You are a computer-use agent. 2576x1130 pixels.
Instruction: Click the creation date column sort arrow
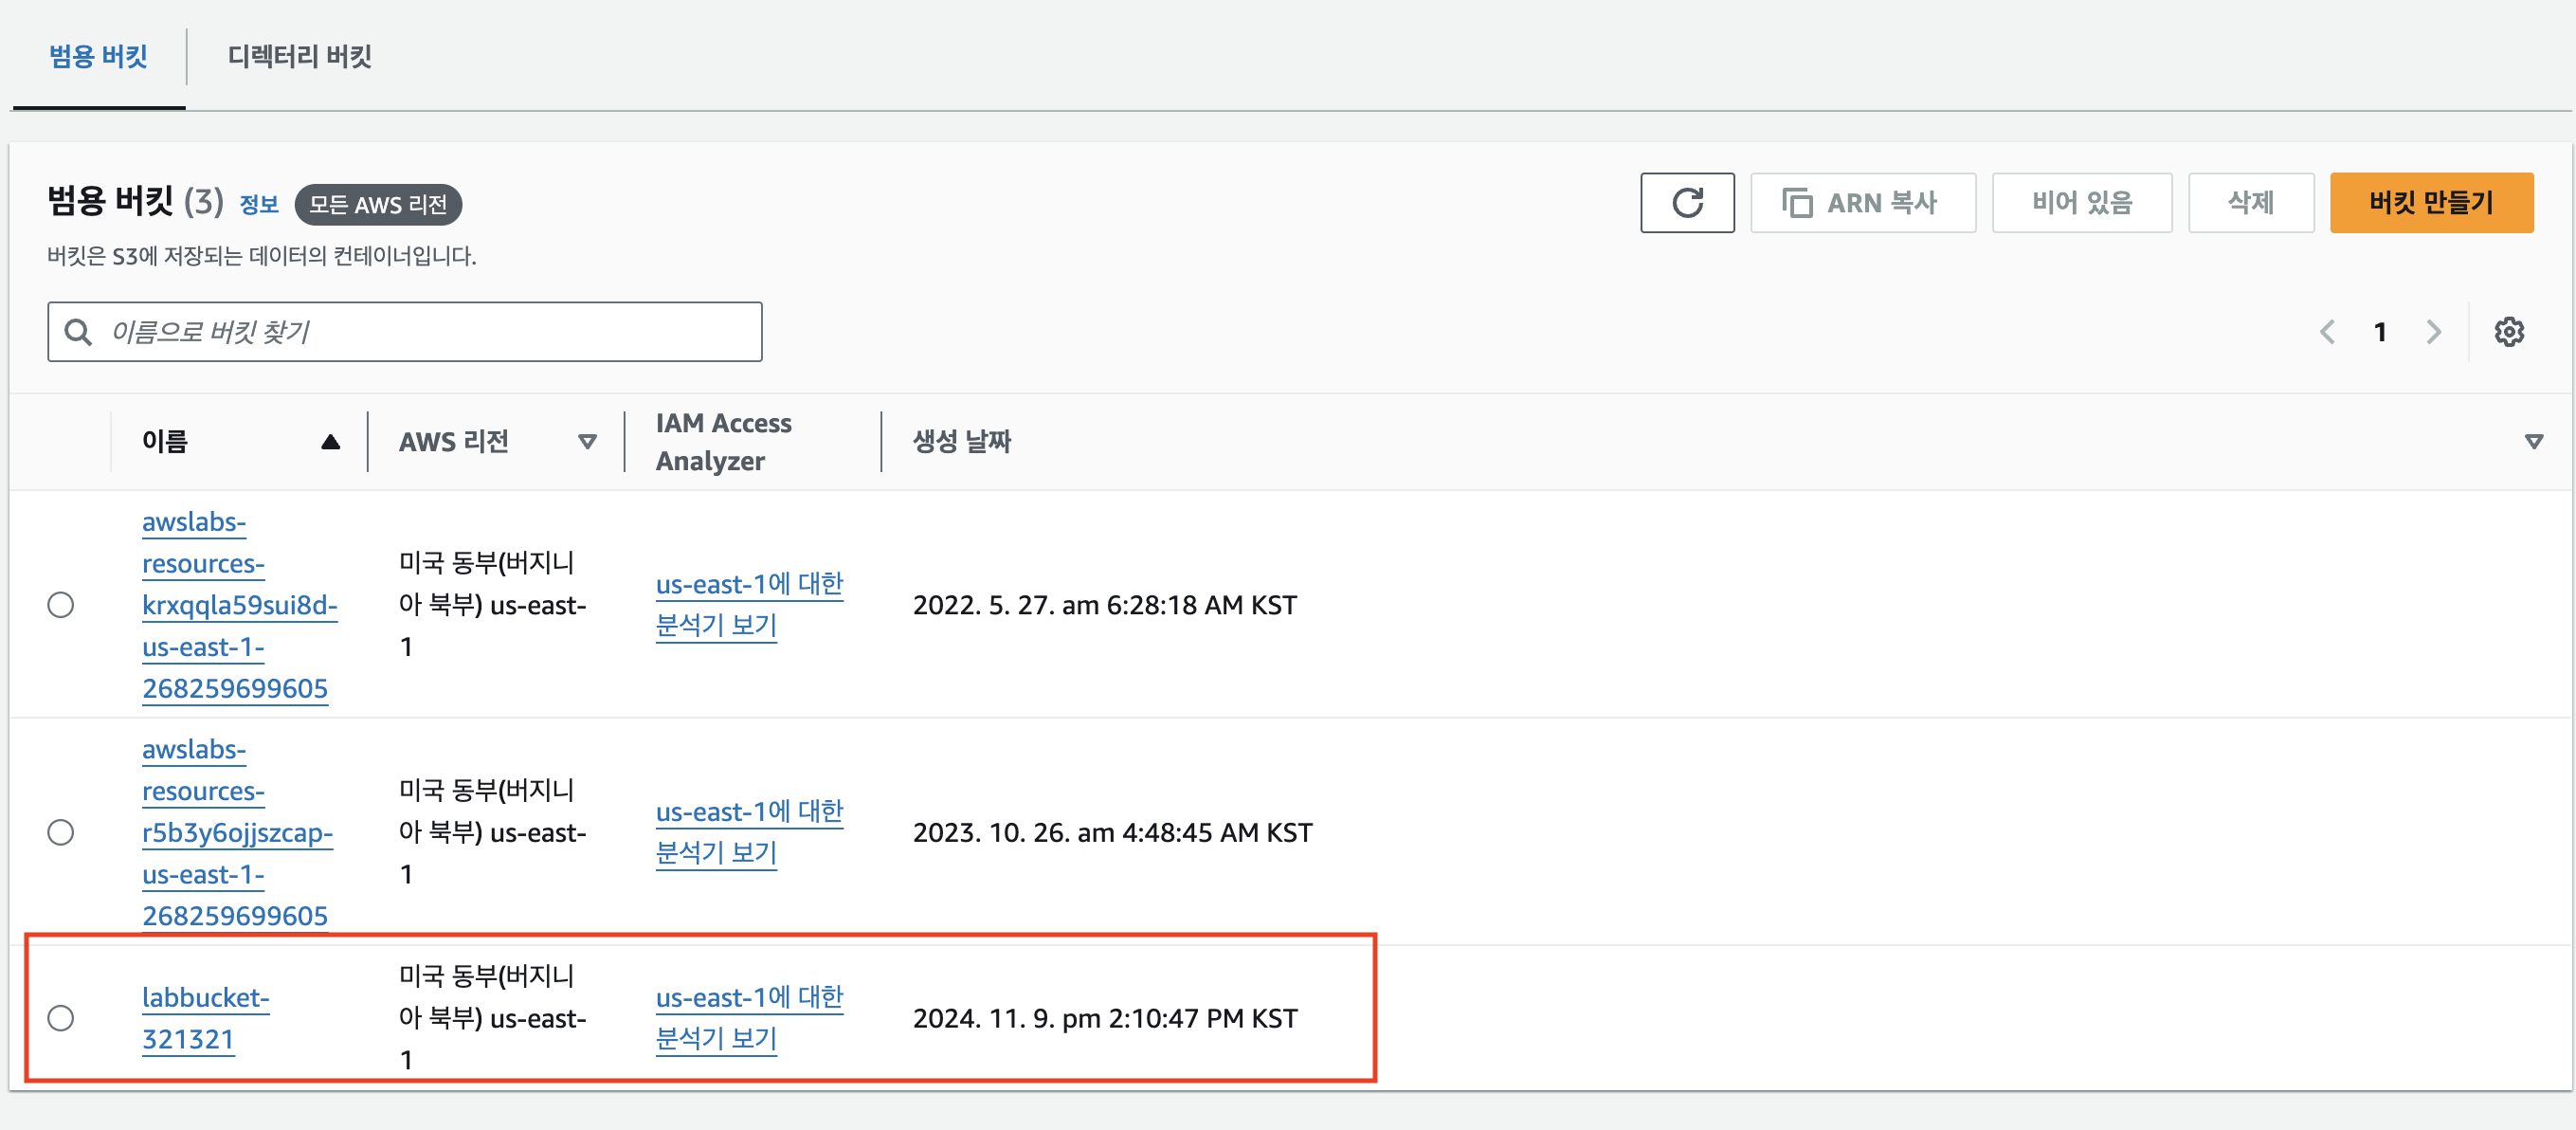tap(2533, 442)
